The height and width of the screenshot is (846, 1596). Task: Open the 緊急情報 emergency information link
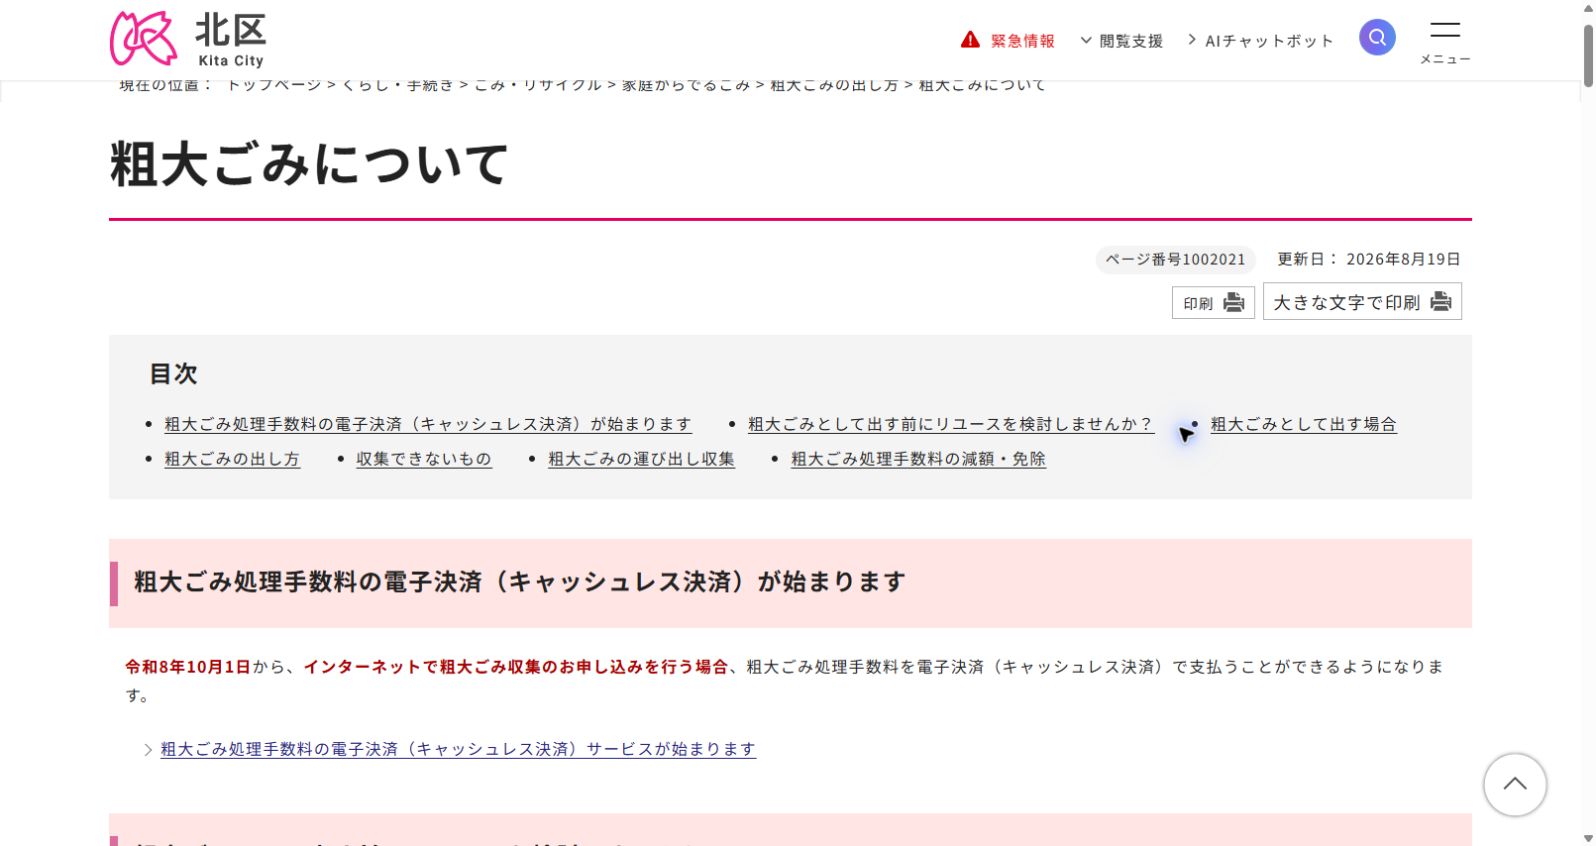coord(1008,41)
